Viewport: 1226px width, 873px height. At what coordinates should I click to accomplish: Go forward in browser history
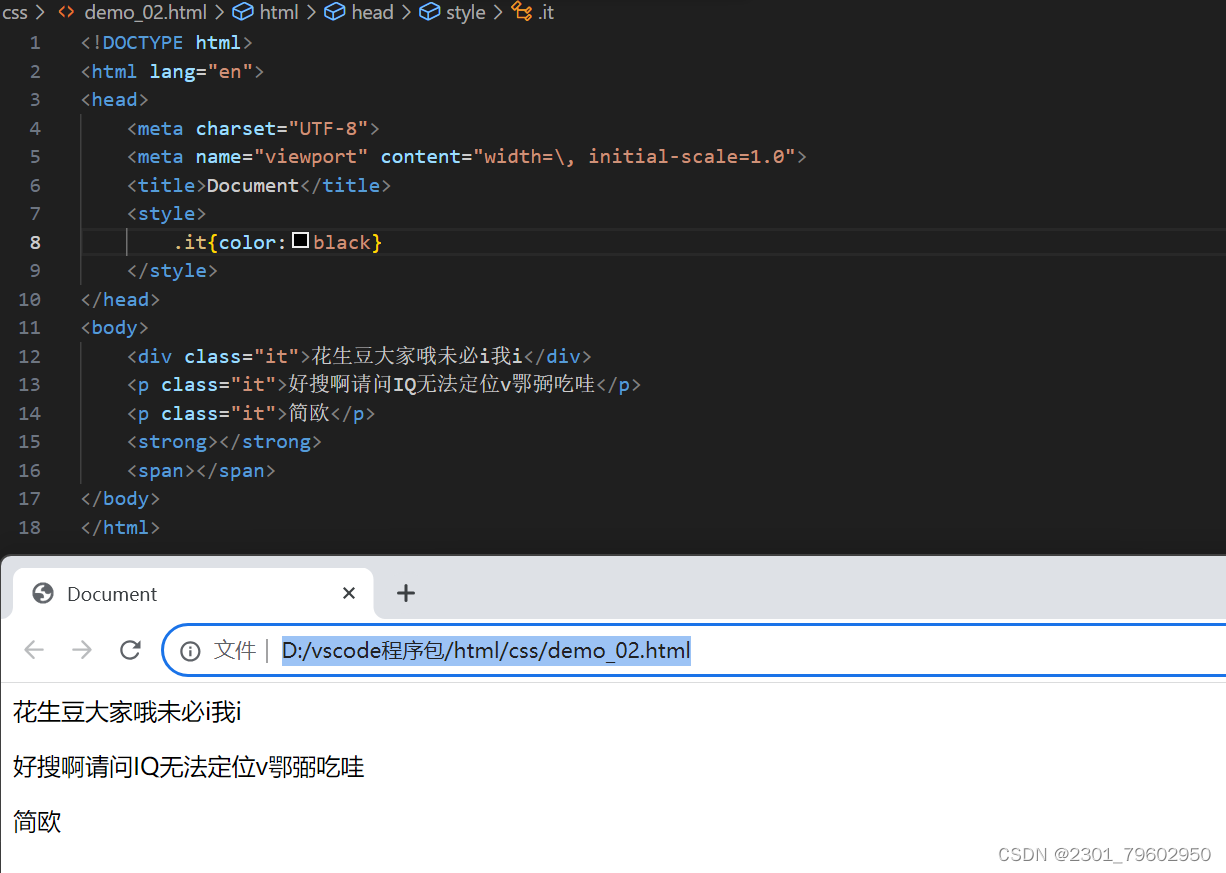click(x=82, y=651)
